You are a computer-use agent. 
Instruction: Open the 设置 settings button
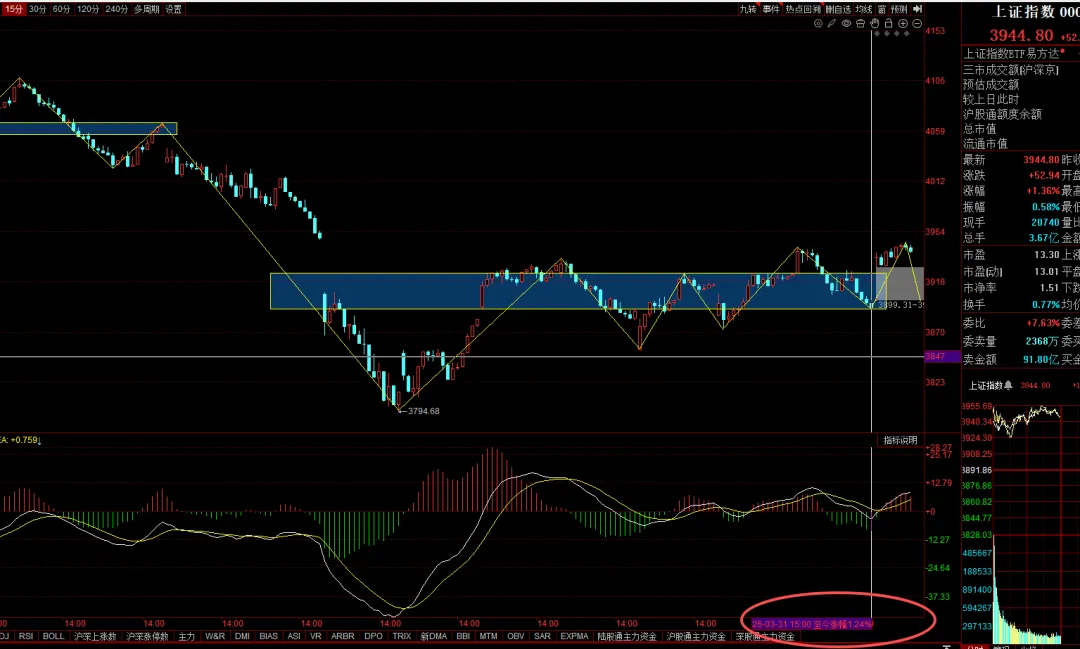(x=174, y=9)
